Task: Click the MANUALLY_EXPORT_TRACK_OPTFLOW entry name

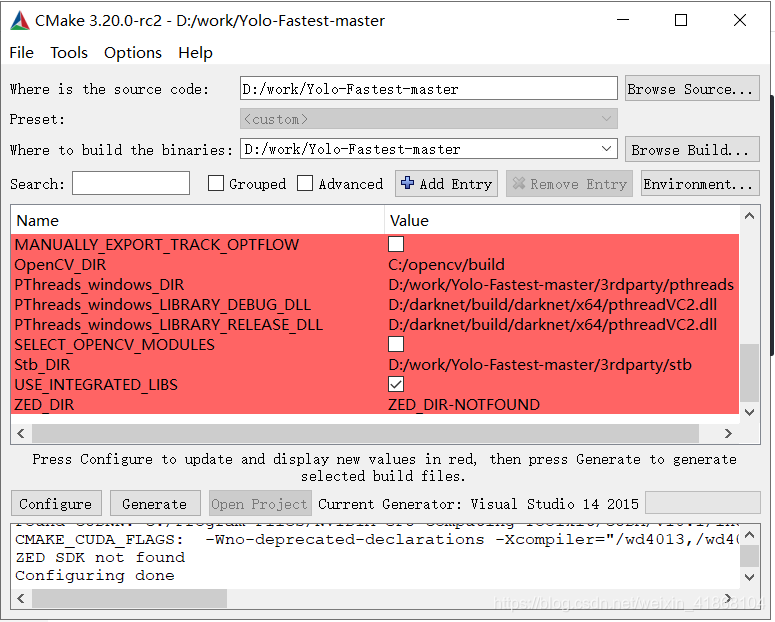Action: pos(157,244)
